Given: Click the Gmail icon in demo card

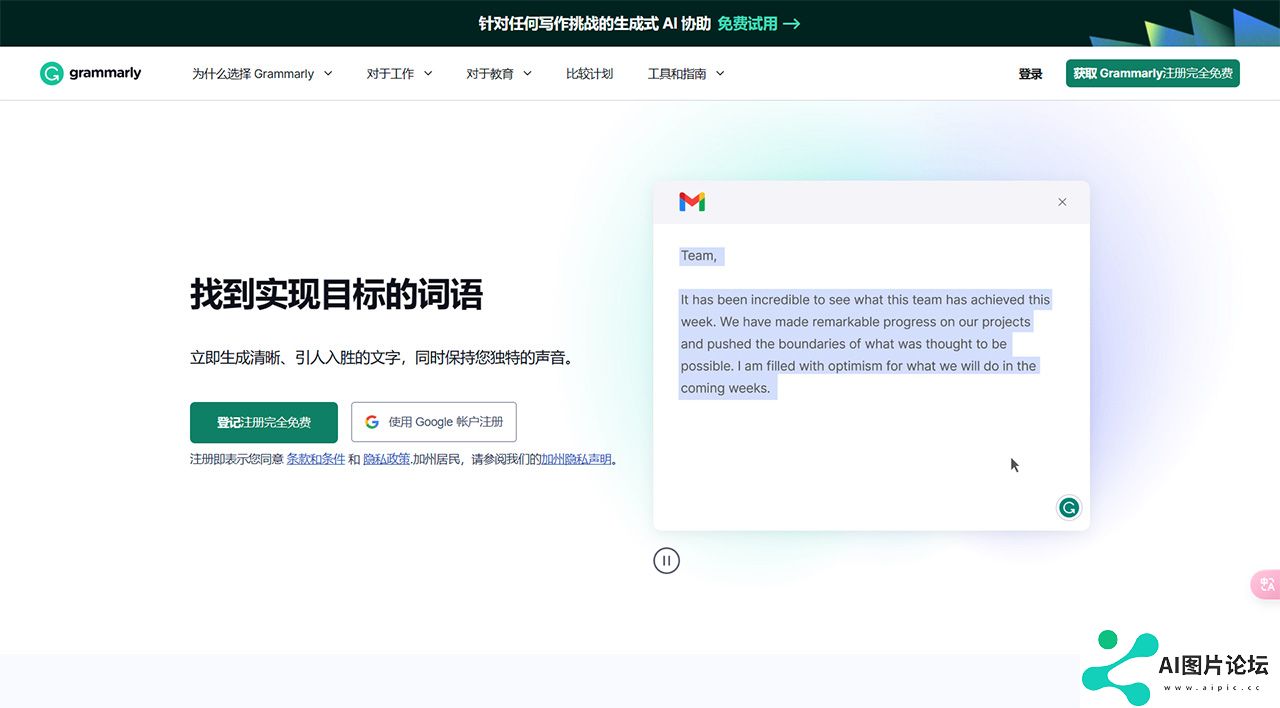Looking at the screenshot, I should [x=692, y=202].
